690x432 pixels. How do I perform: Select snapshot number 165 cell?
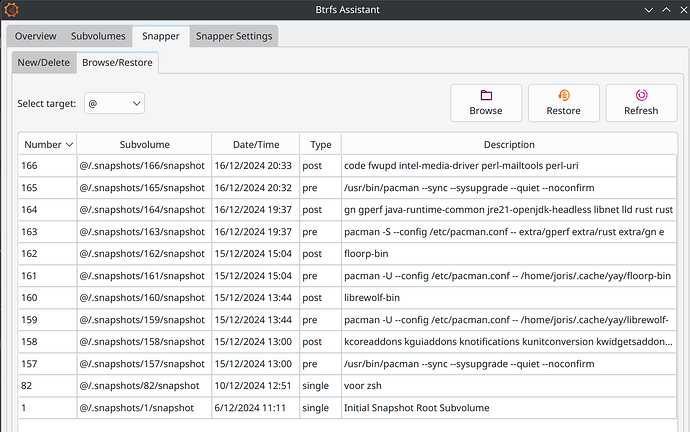(48, 188)
